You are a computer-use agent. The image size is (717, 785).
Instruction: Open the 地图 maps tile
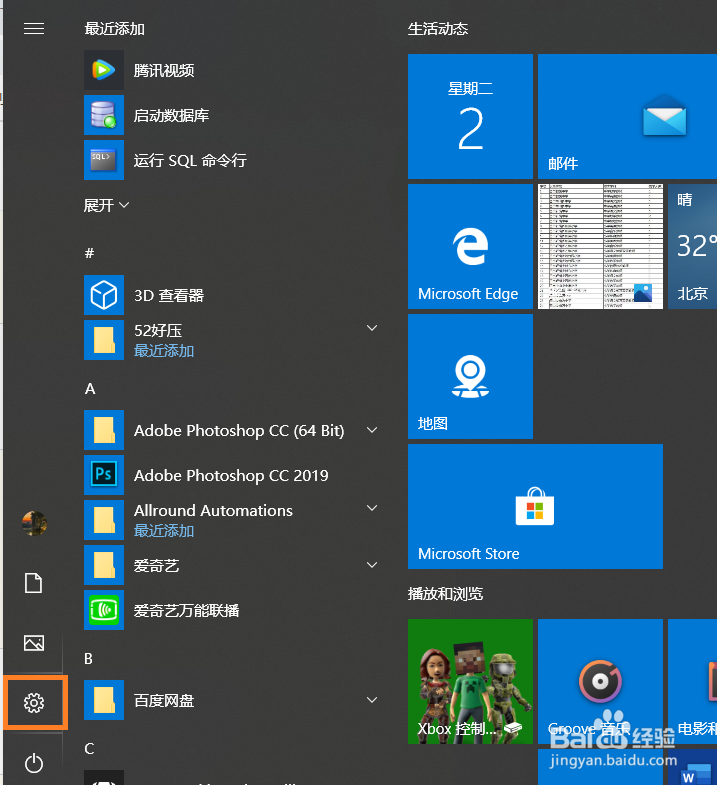point(470,376)
